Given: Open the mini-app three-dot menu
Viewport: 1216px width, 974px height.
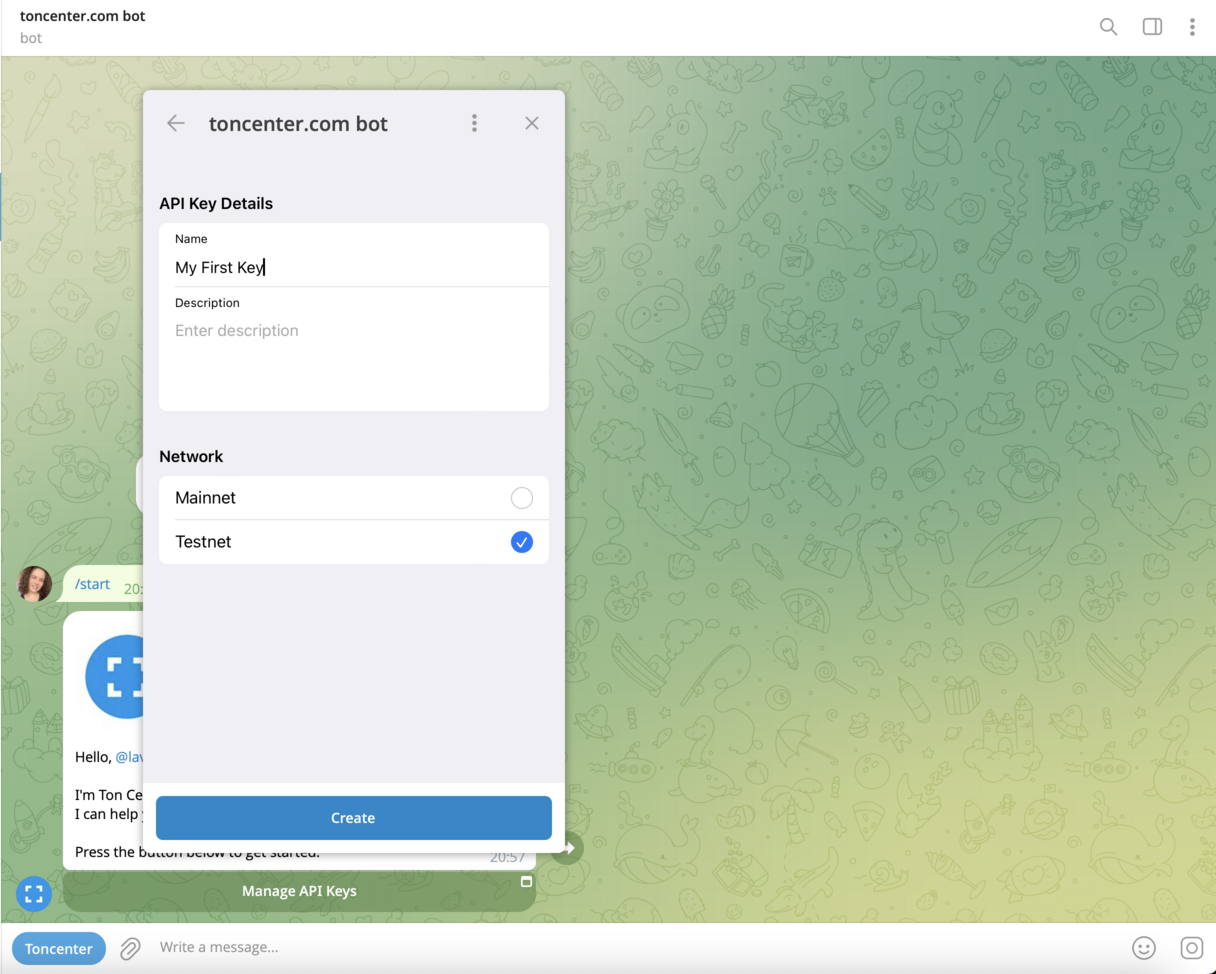Looking at the screenshot, I should (x=474, y=122).
